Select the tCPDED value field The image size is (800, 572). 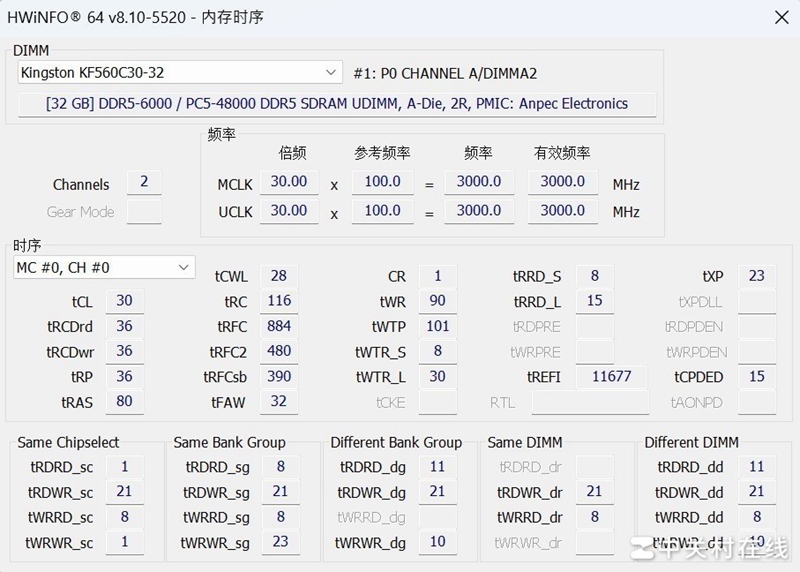click(756, 377)
